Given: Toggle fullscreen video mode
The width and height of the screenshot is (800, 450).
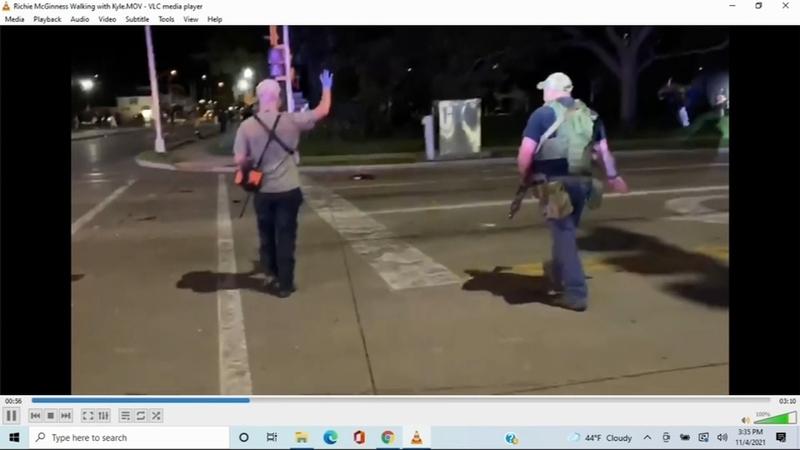Looking at the screenshot, I should pyautogui.click(x=88, y=415).
